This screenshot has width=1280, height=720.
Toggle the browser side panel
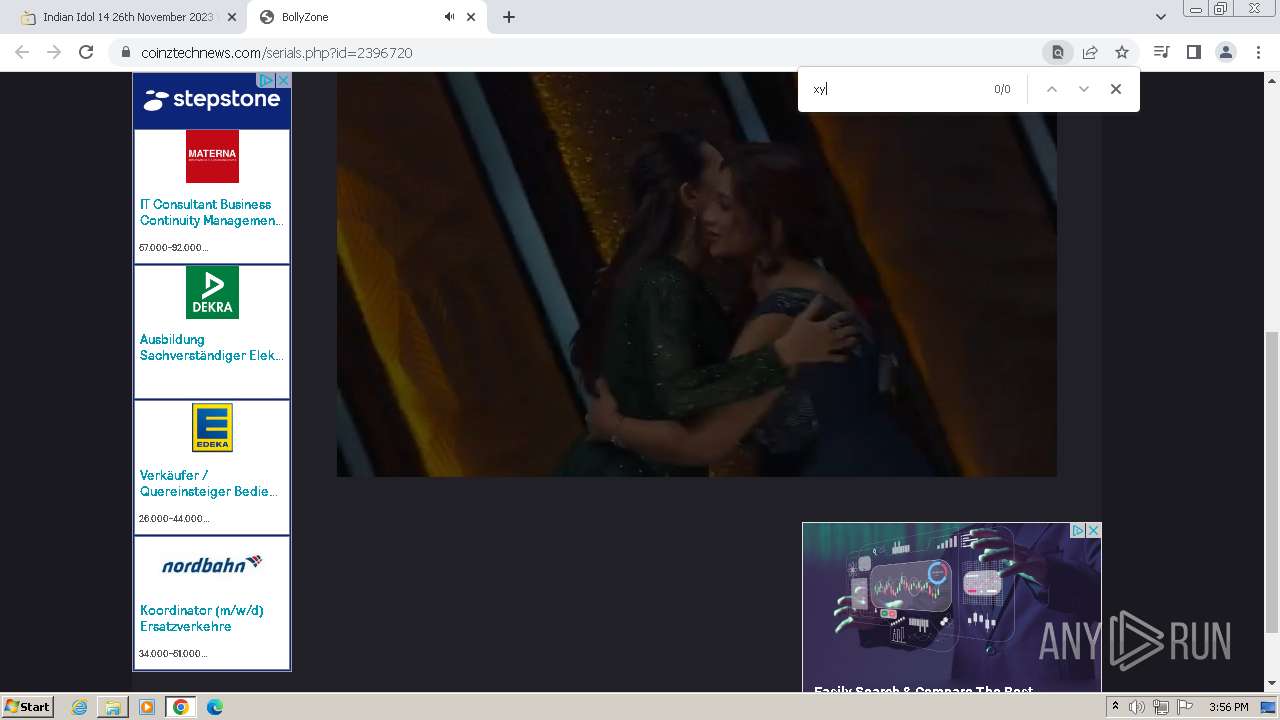coord(1193,52)
